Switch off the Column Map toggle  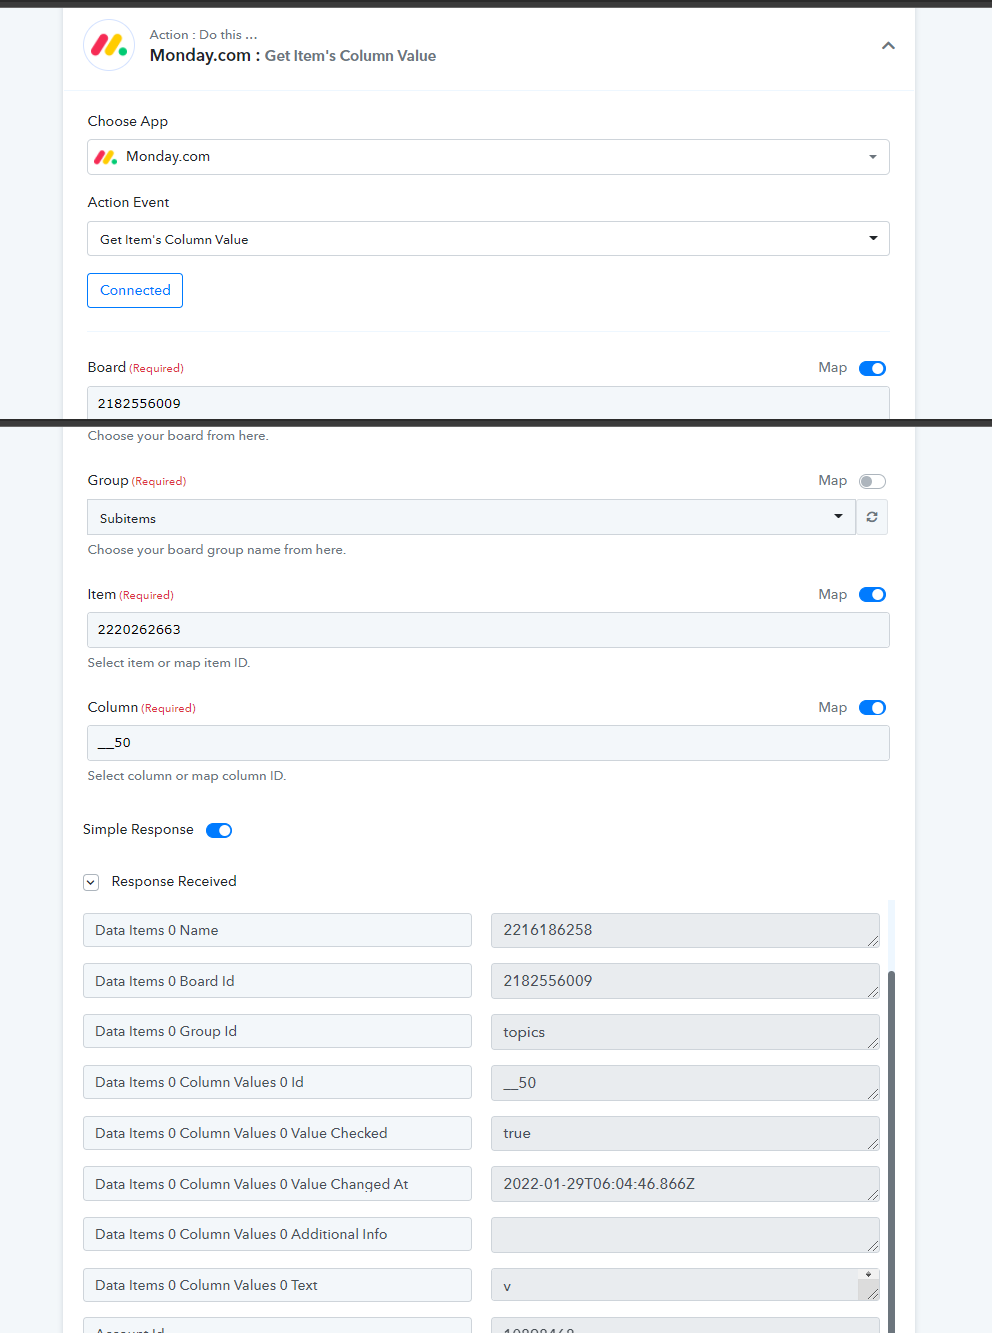[872, 708]
